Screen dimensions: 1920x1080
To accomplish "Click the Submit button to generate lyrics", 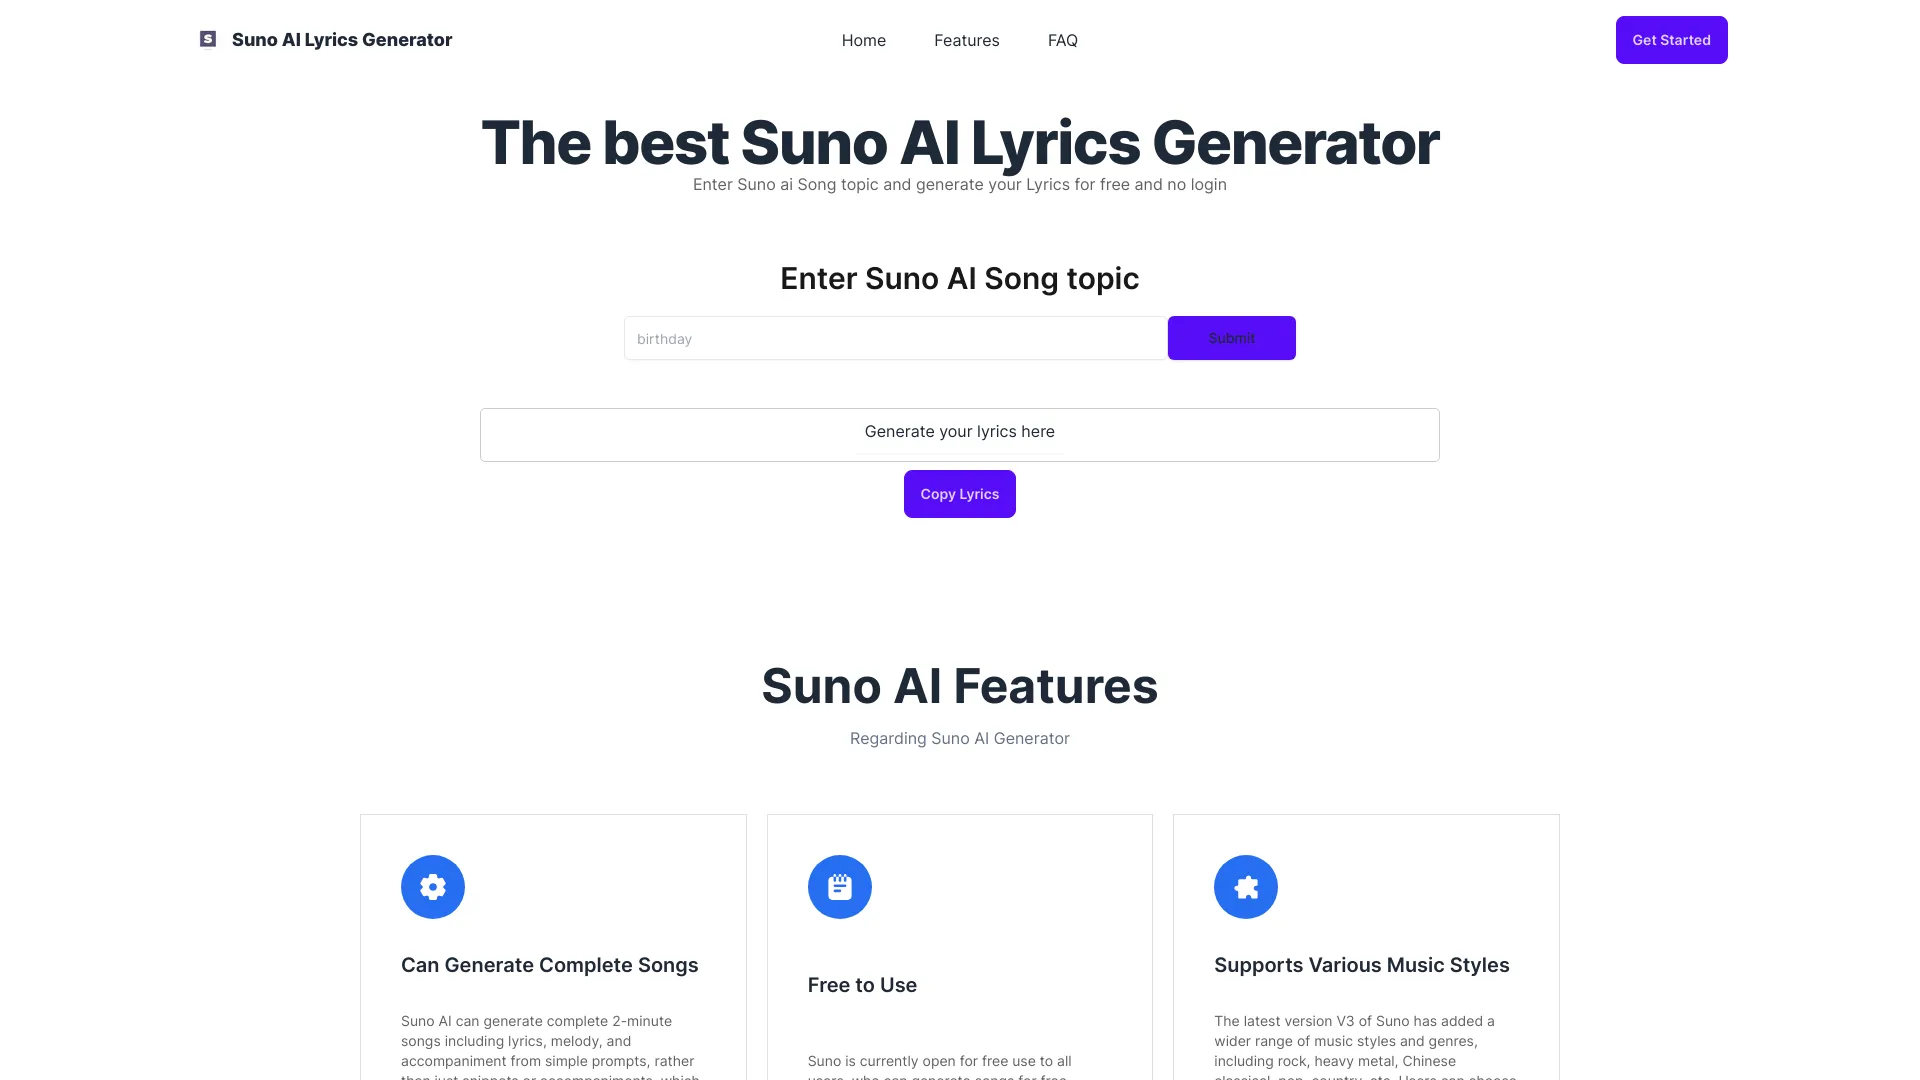I will tap(1230, 338).
